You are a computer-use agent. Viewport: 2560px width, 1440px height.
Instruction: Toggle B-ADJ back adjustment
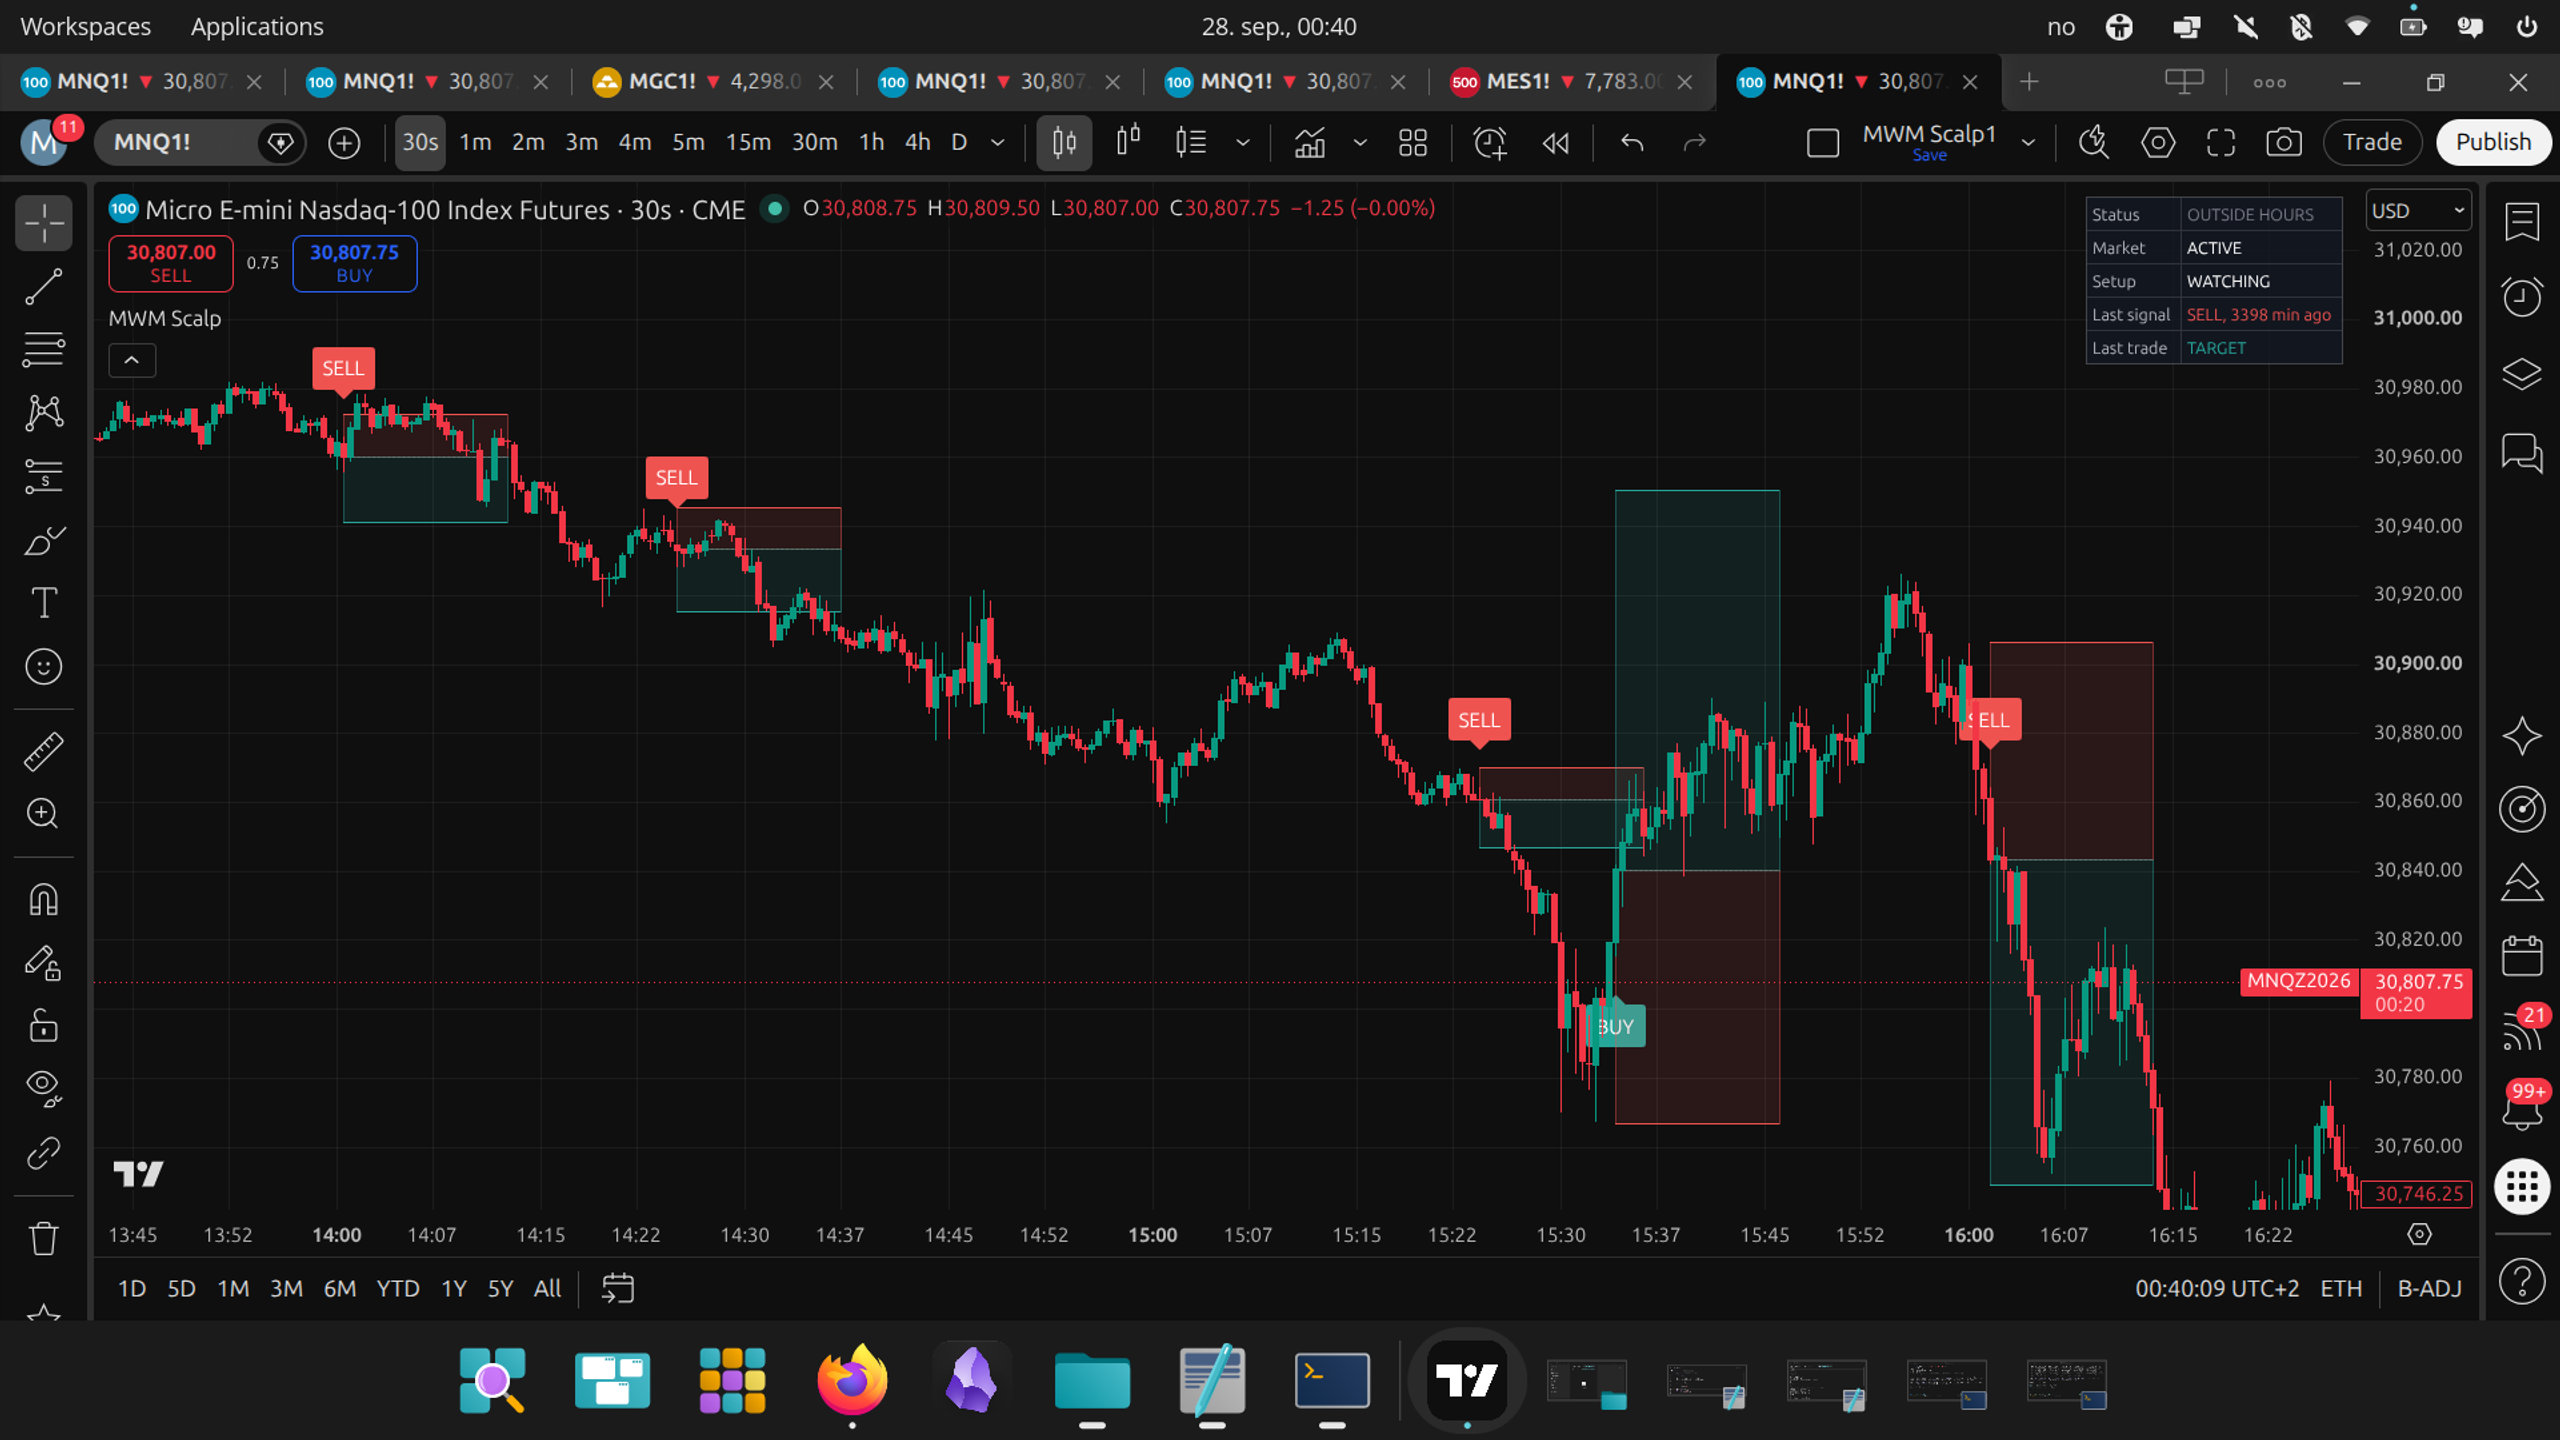click(x=2429, y=1288)
